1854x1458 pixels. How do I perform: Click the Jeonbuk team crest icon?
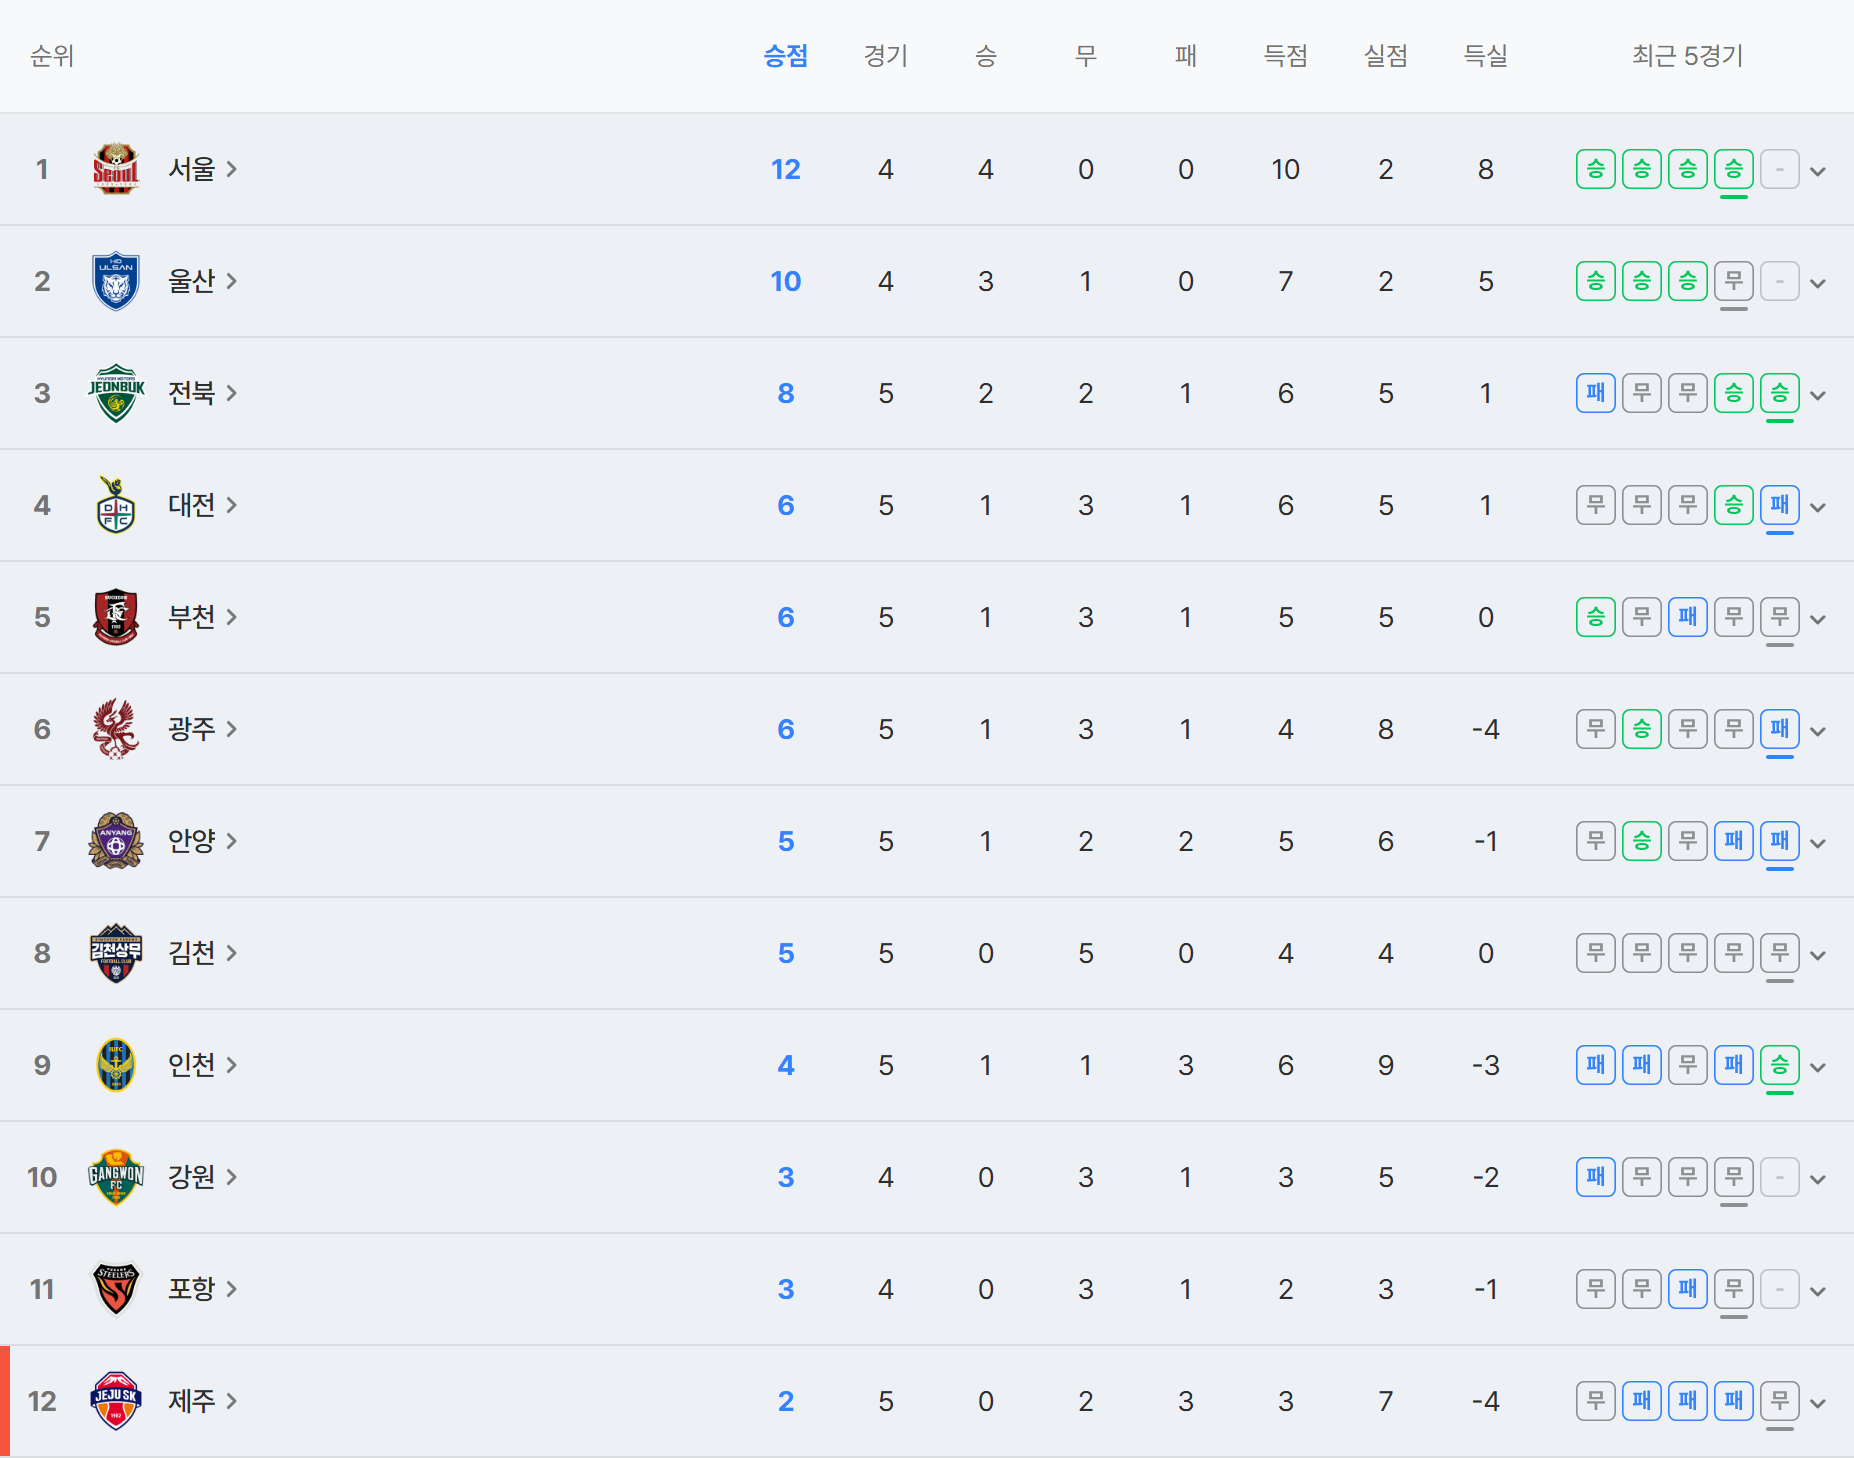coord(116,393)
